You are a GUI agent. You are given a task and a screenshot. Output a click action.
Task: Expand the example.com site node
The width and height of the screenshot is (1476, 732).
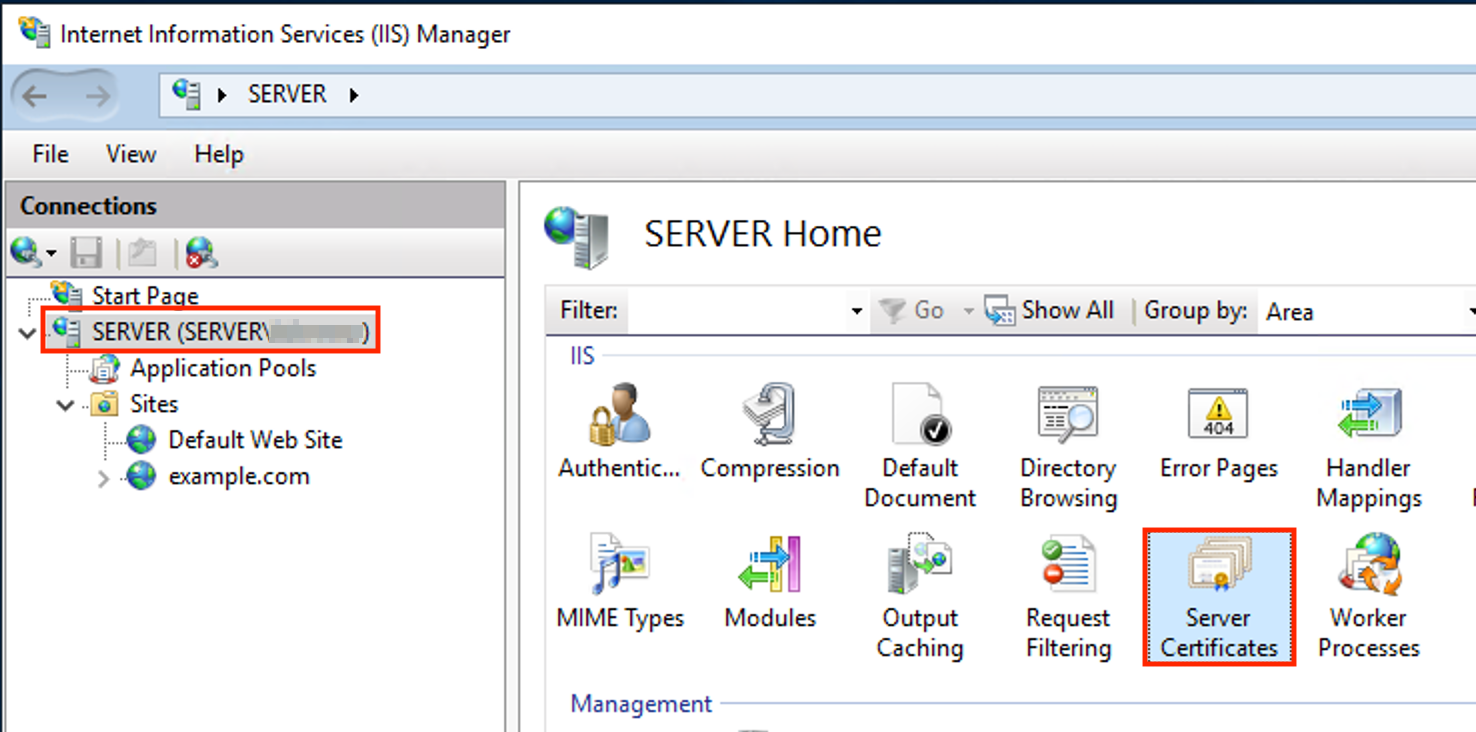point(104,478)
